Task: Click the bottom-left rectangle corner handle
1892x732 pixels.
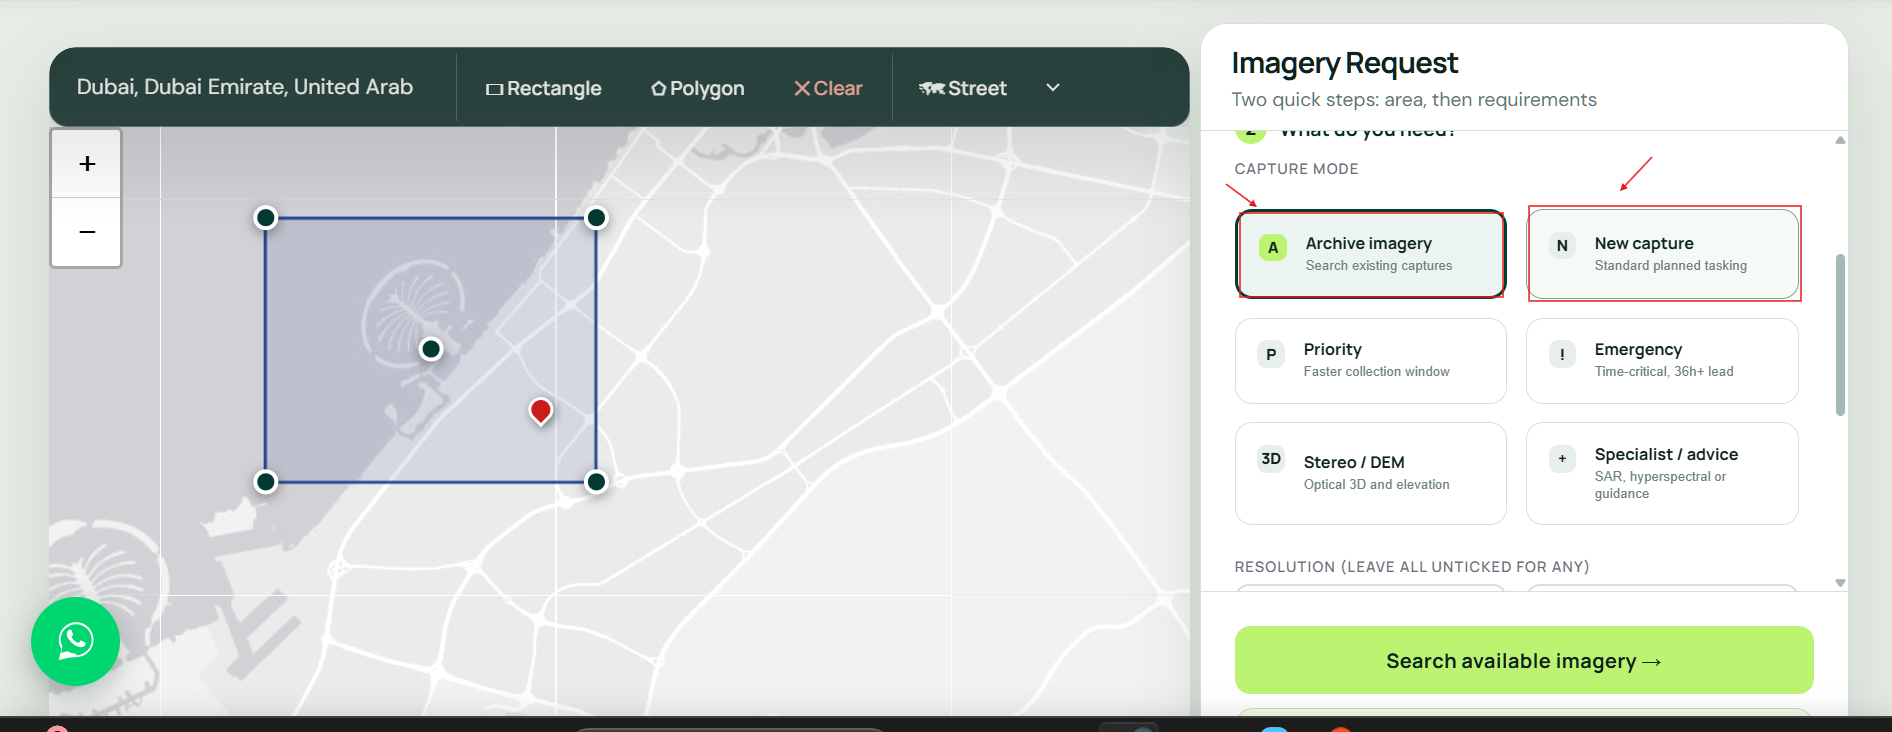Action: 265,482
